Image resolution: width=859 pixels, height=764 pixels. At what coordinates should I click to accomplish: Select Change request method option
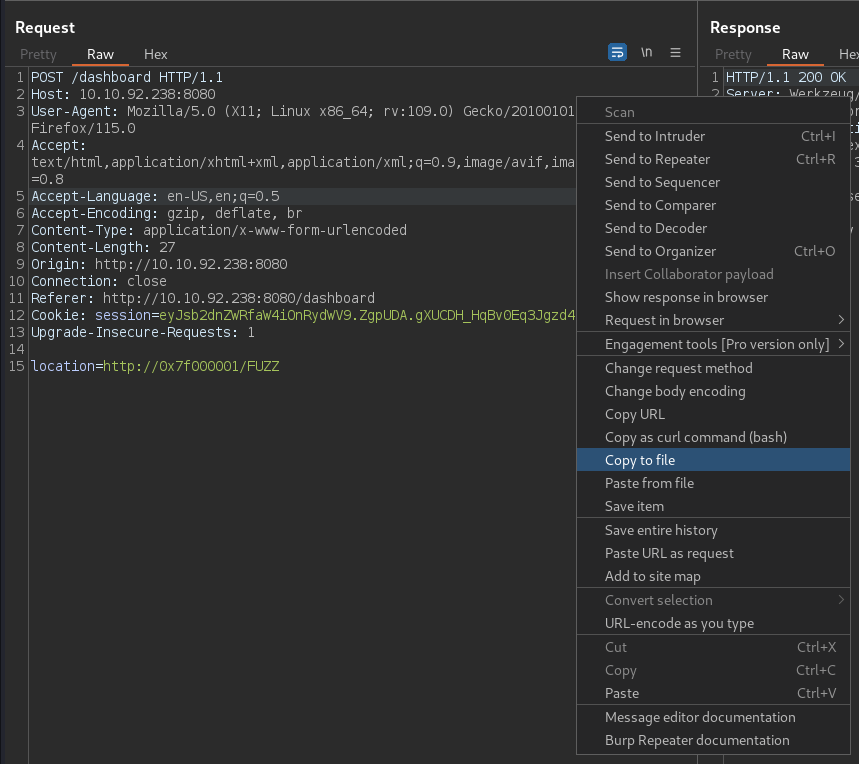pyautogui.click(x=678, y=368)
